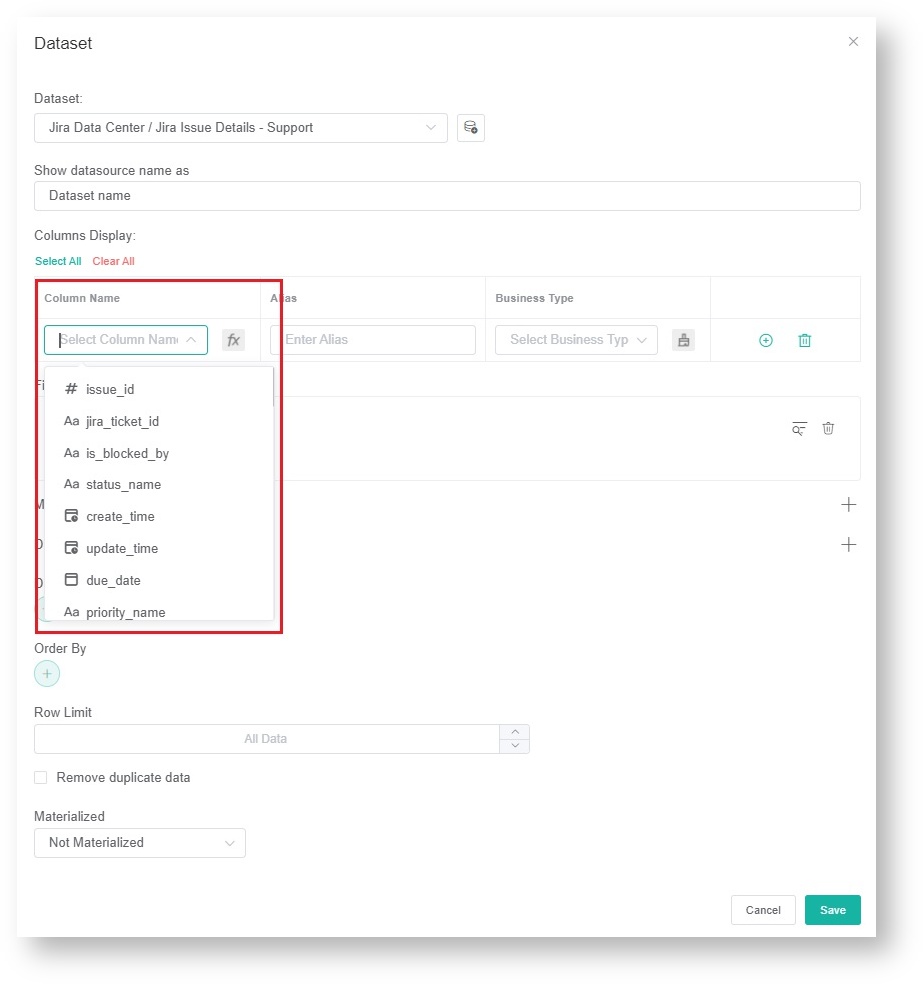Expand the Select Business Type dropdown
The width and height of the screenshot is (924, 985).
[576, 340]
